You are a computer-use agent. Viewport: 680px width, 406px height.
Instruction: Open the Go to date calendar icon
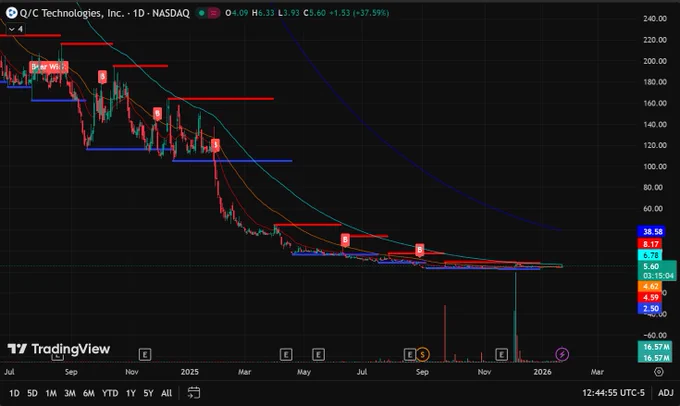click(193, 393)
